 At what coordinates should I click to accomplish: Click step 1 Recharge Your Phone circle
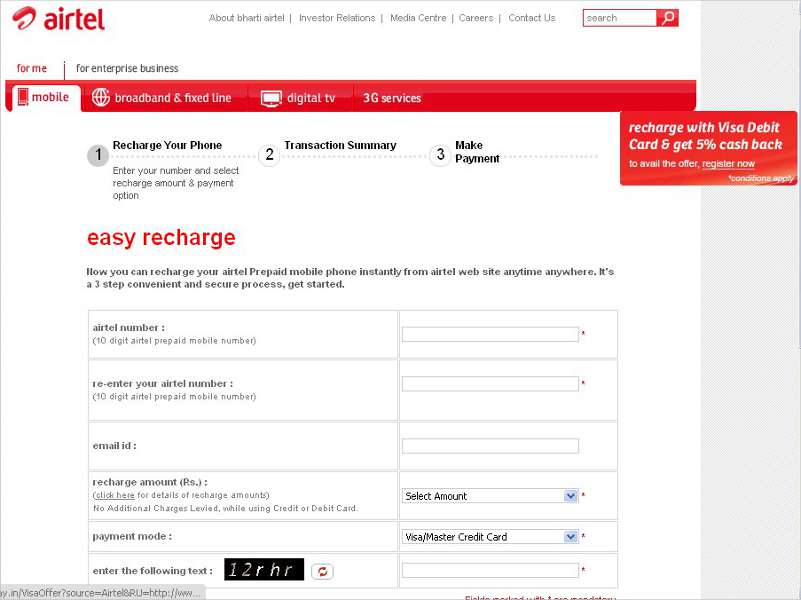[98, 155]
